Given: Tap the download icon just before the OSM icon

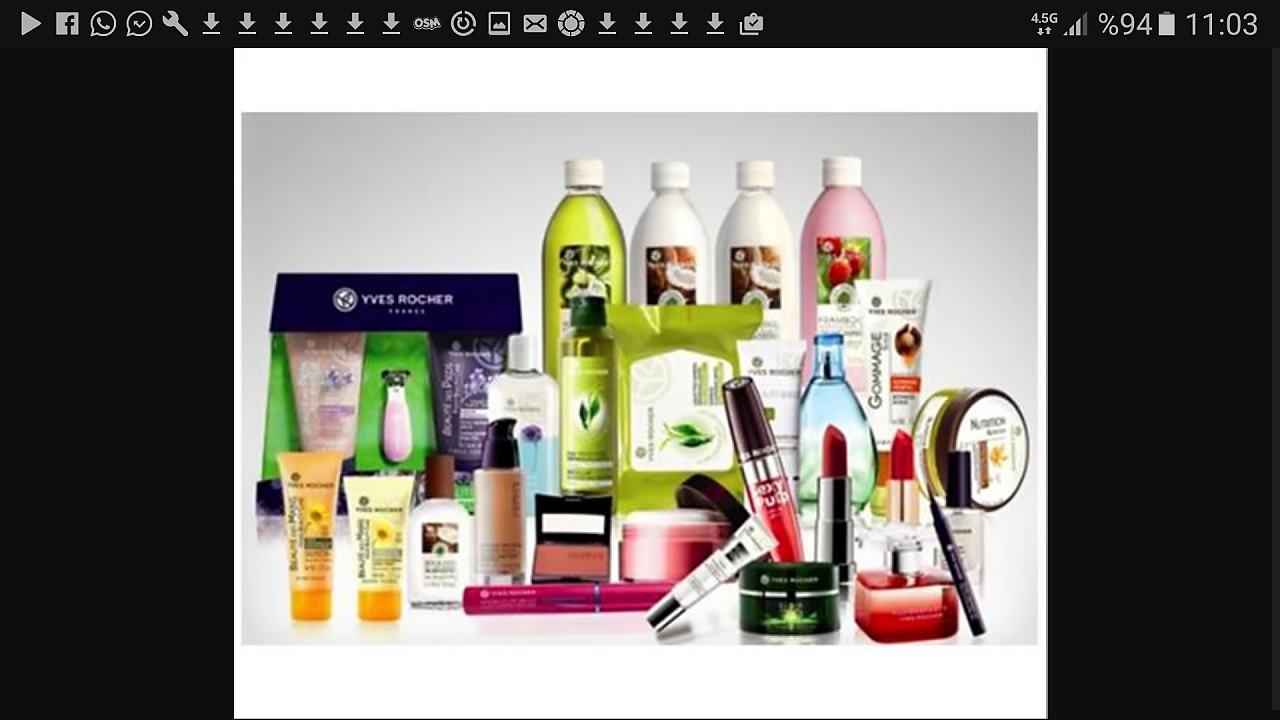Looking at the screenshot, I should [391, 23].
